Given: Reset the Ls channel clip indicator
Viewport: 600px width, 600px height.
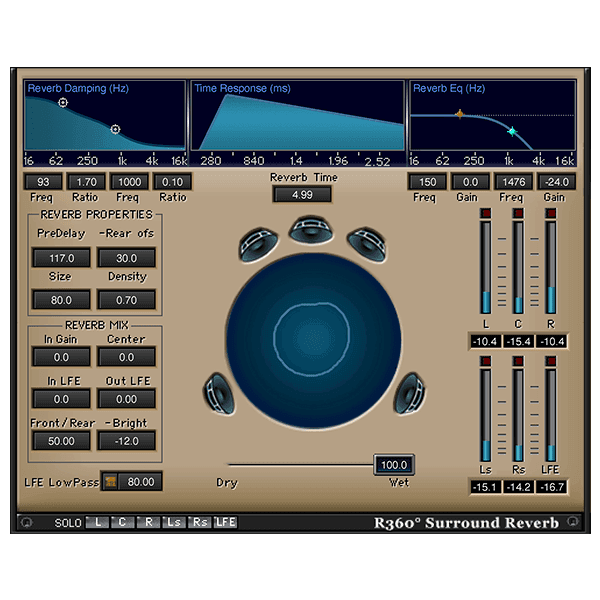Looking at the screenshot, I should coord(486,361).
